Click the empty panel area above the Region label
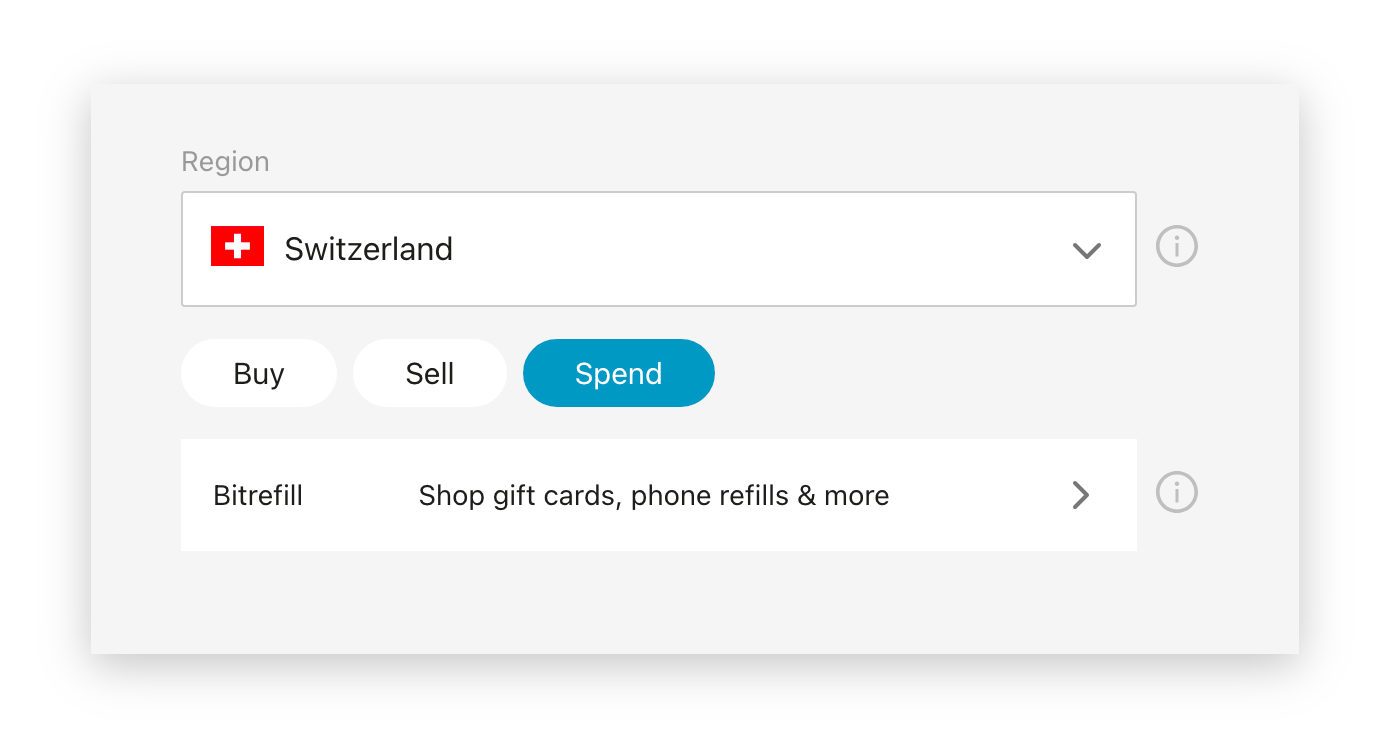 coord(658,115)
